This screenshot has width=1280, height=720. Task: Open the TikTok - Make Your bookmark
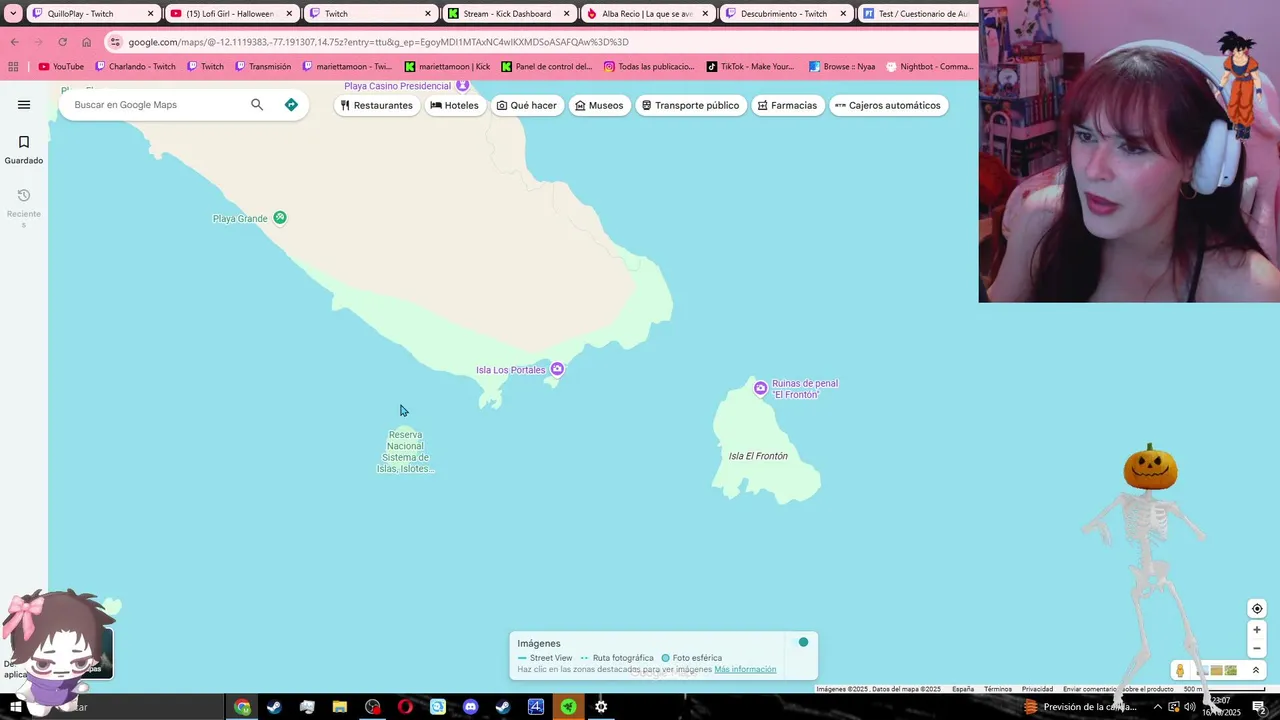point(750,67)
